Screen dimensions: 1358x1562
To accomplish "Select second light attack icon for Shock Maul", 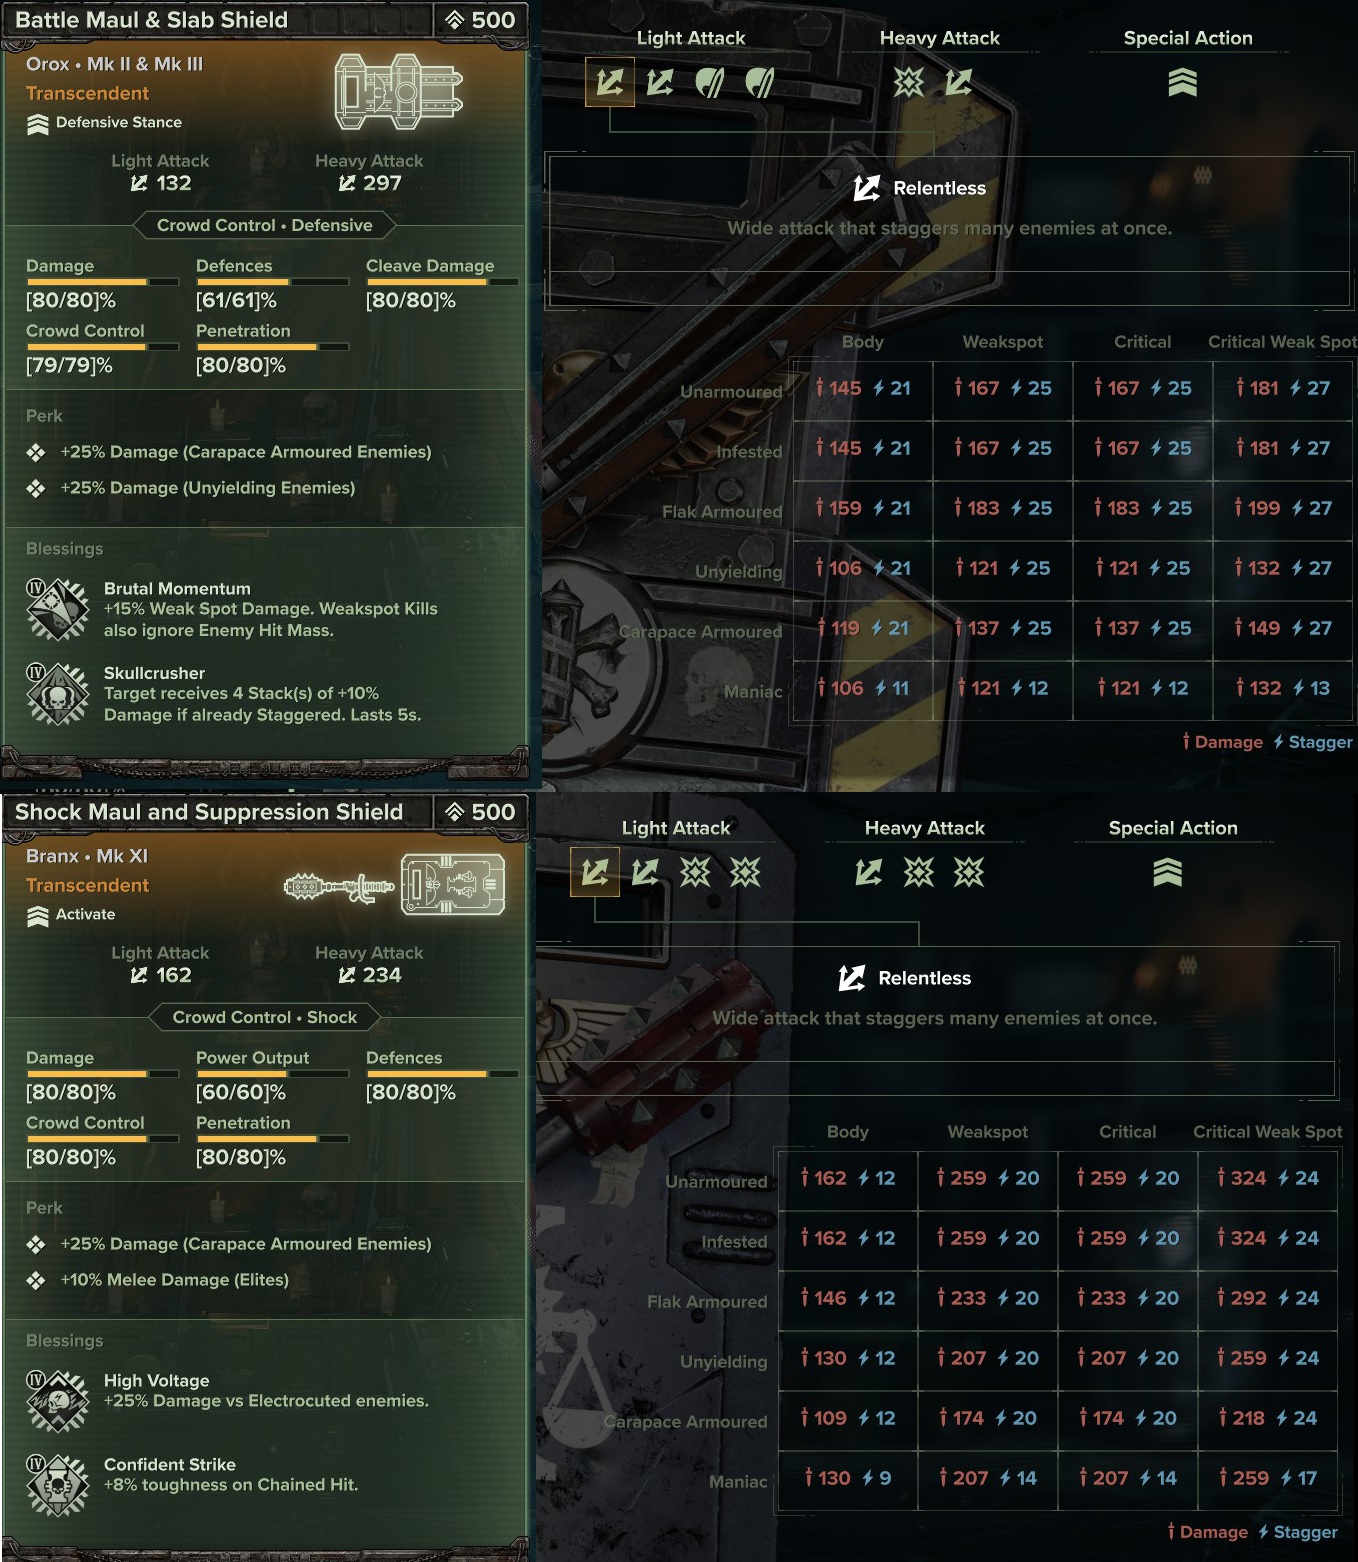I will [645, 872].
